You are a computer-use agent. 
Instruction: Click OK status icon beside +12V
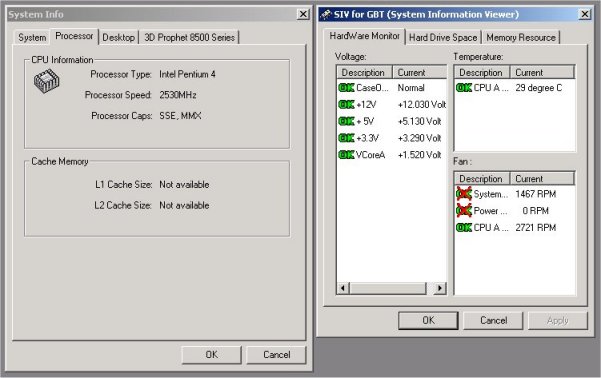(346, 105)
